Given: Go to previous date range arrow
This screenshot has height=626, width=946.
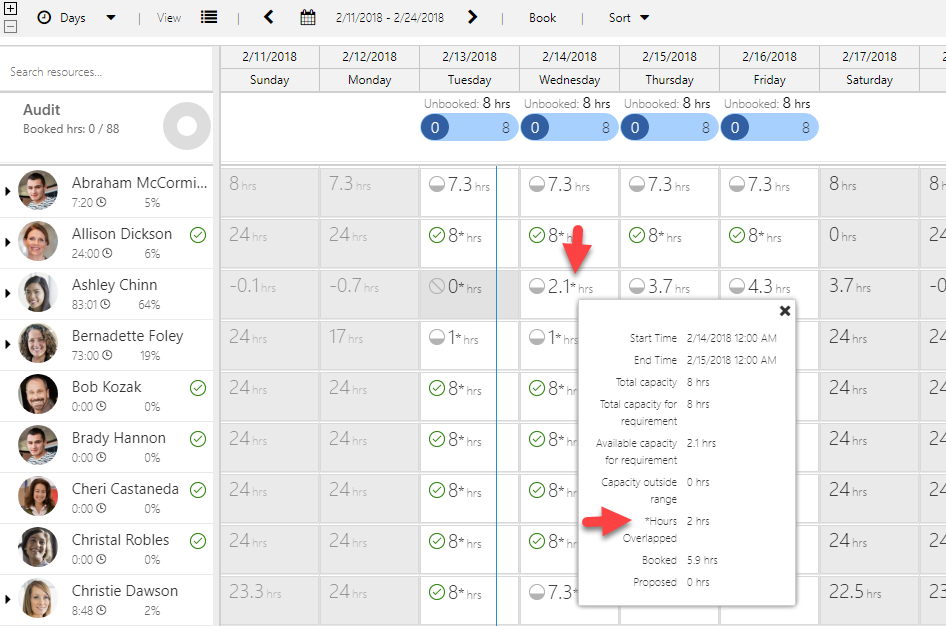Looking at the screenshot, I should coord(268,18).
